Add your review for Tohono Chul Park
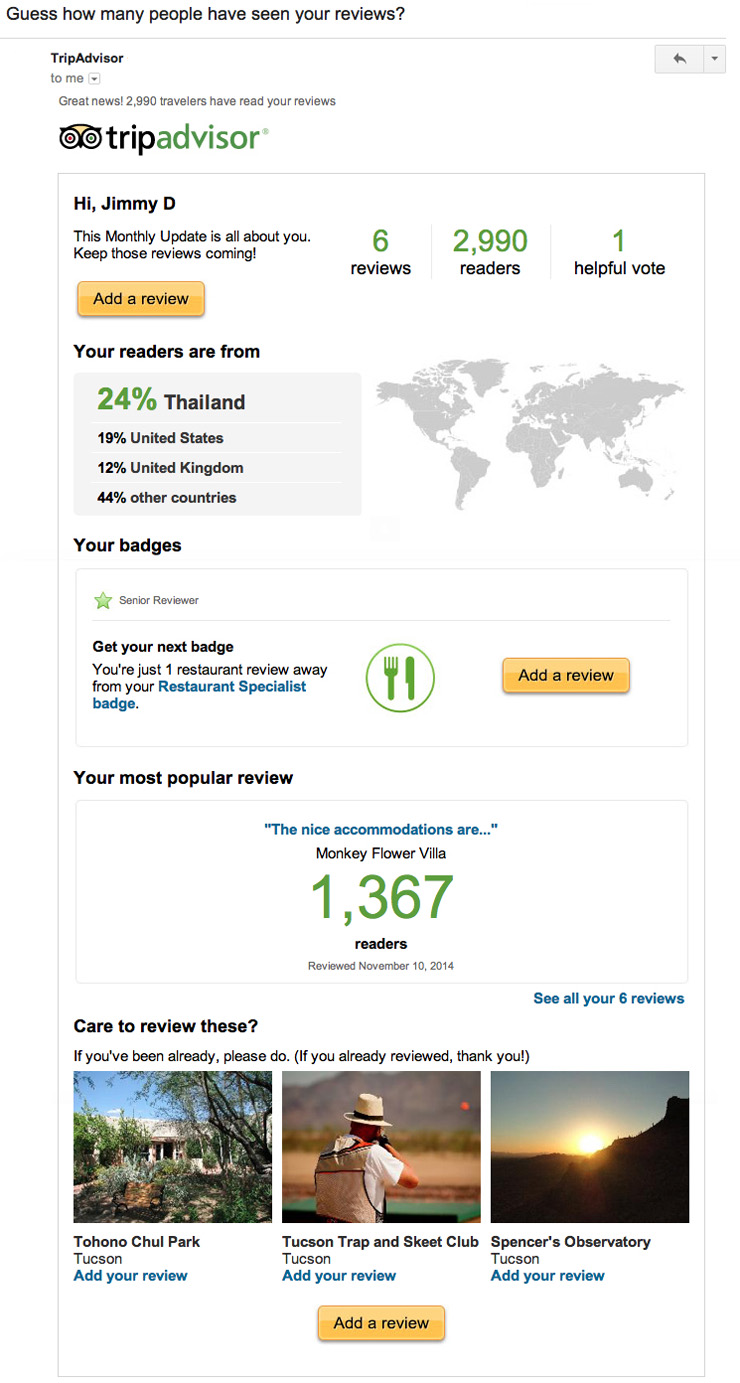The width and height of the screenshot is (740, 1383). [x=131, y=1276]
